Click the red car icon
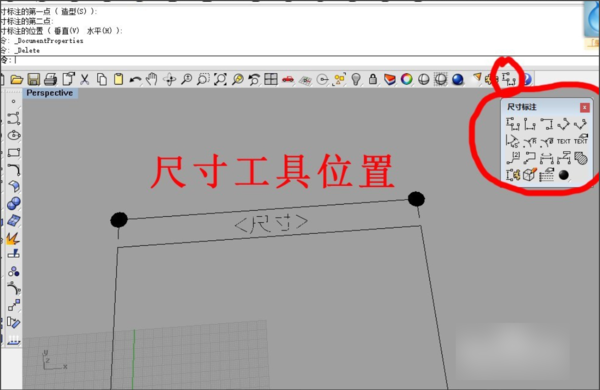 click(x=288, y=80)
